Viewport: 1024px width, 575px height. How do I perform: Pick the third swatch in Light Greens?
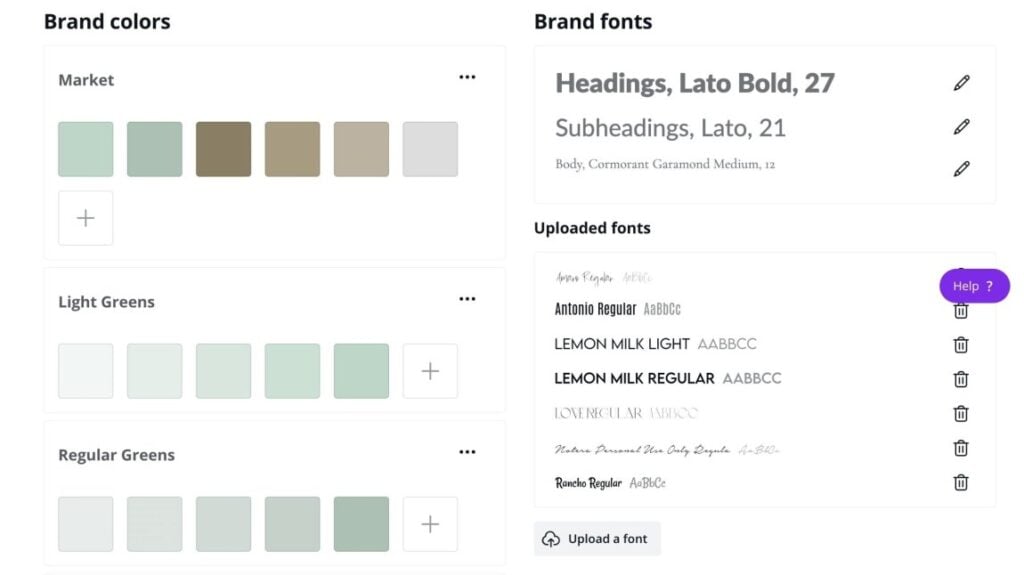pos(223,371)
